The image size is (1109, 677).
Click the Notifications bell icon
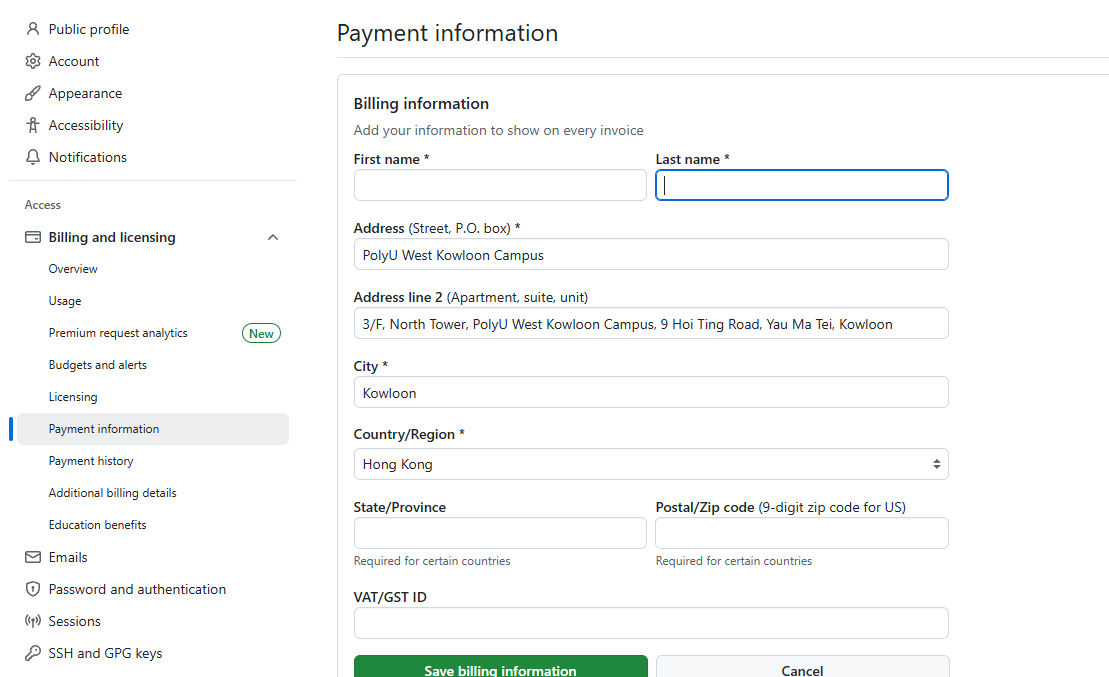[33, 157]
